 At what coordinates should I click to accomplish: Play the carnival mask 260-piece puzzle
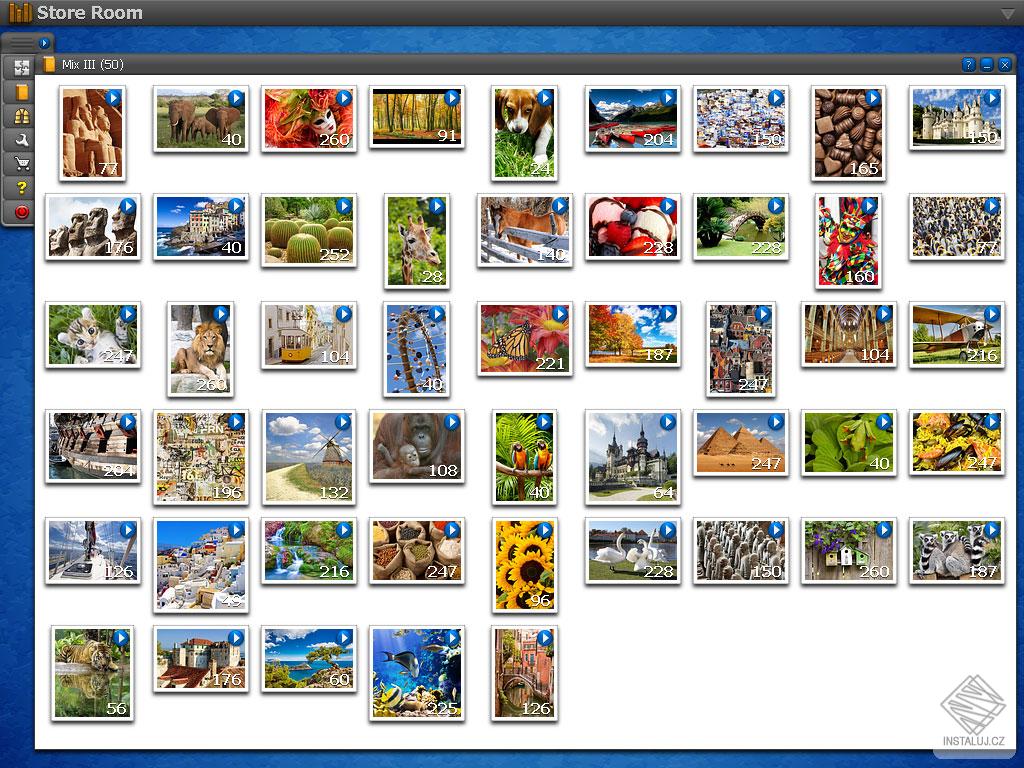coord(344,98)
